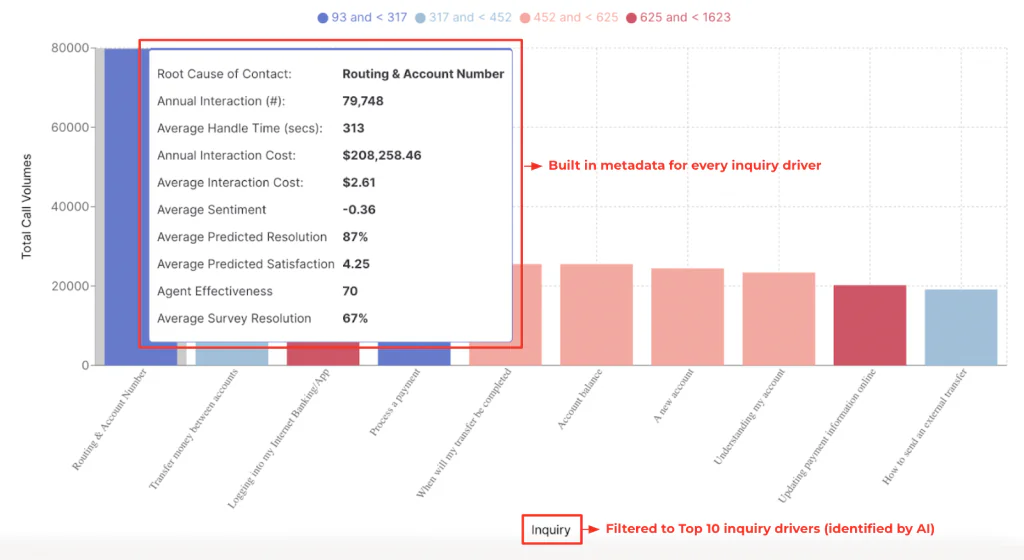Viewport: 1024px width, 560px height.
Task: Select the Understanding my account bar
Action: pos(778,319)
